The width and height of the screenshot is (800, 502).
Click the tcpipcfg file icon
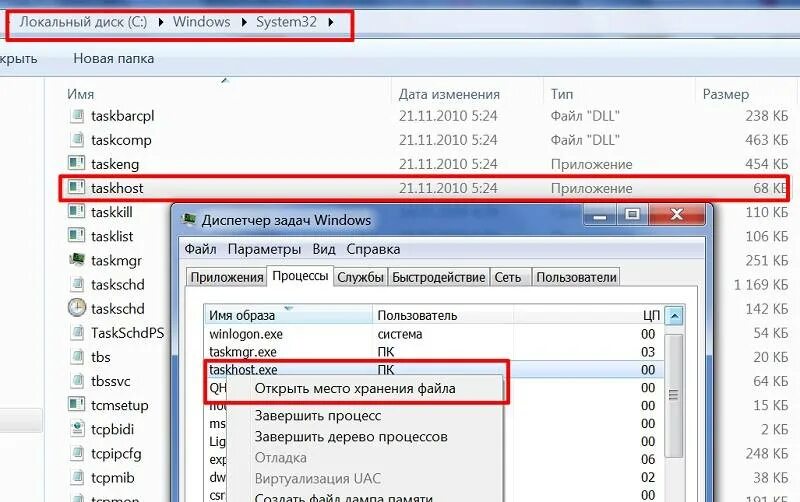(x=77, y=453)
